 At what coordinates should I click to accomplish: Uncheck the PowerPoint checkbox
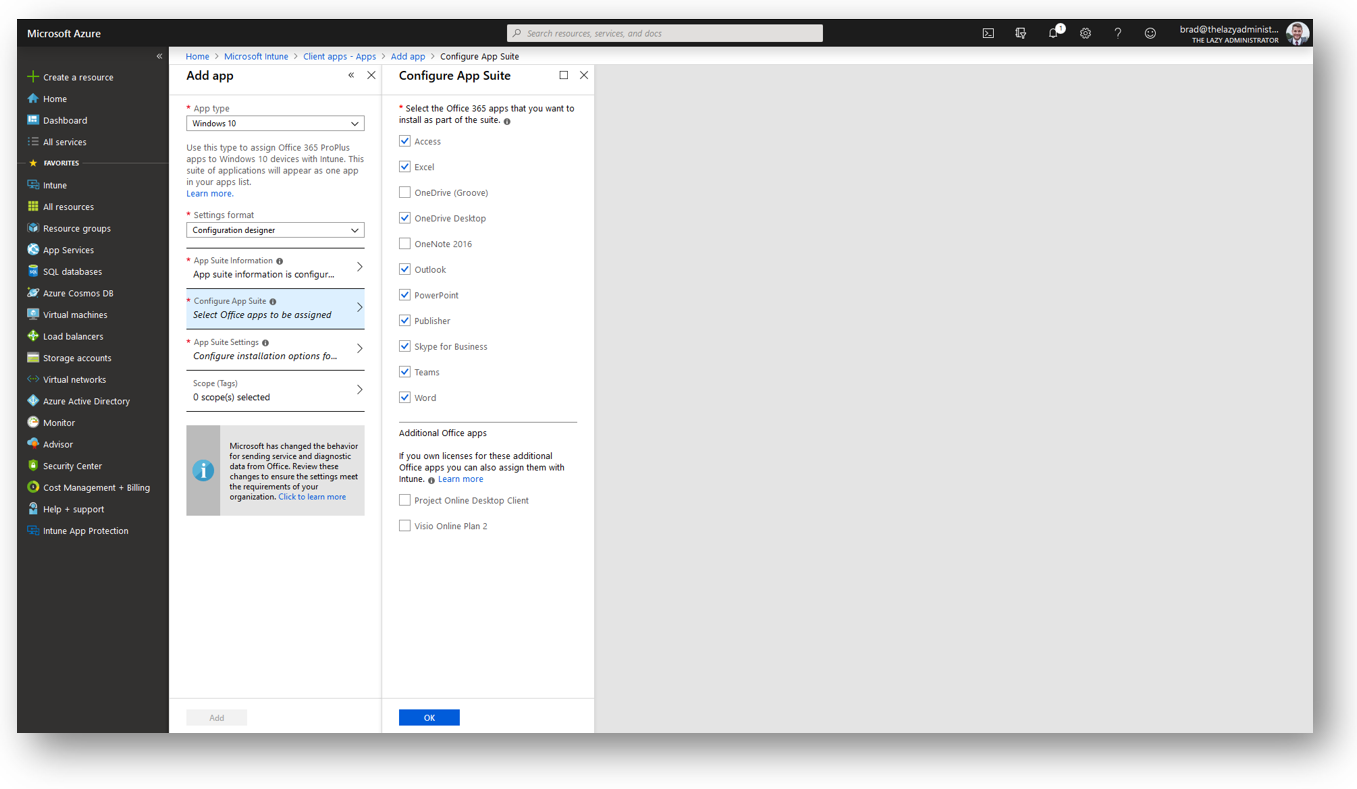[405, 295]
